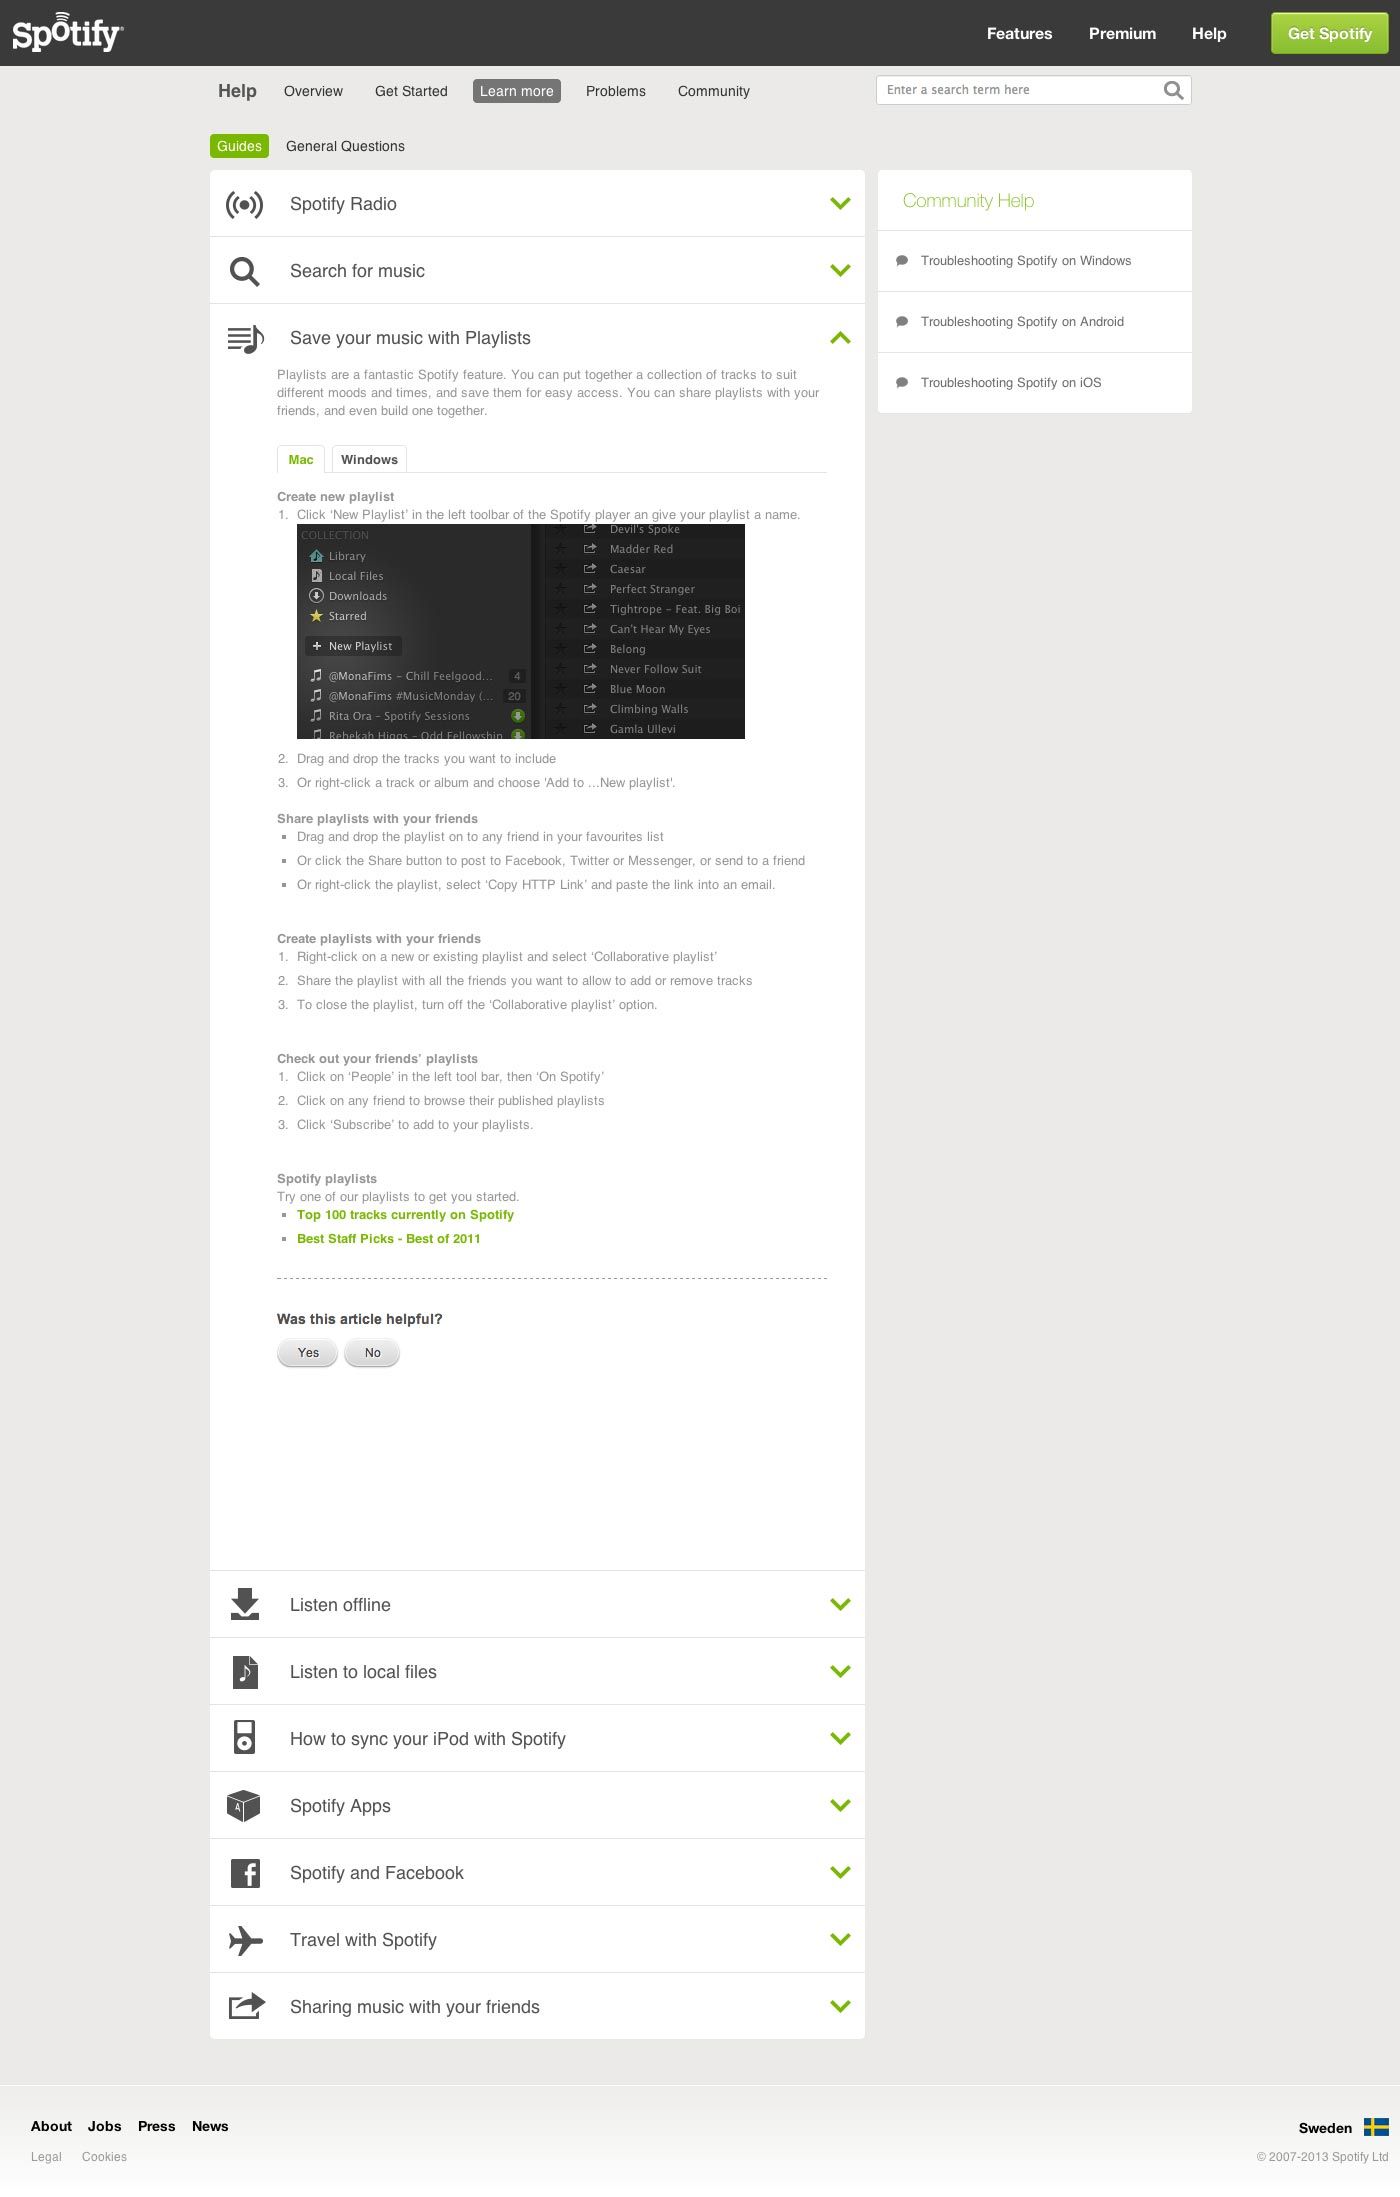Go to the Problems tab
The width and height of the screenshot is (1400, 2197).
(615, 91)
